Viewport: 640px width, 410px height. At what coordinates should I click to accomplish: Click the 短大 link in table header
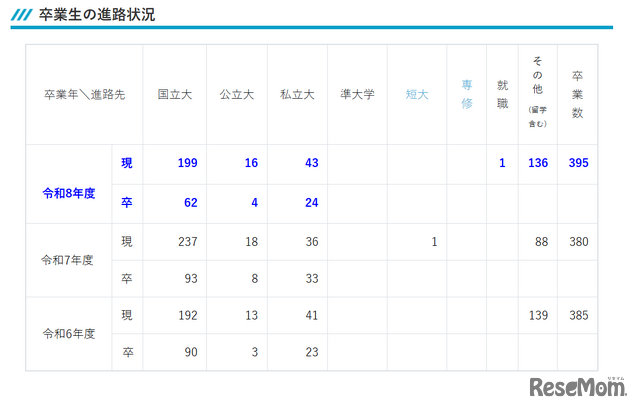(x=417, y=94)
